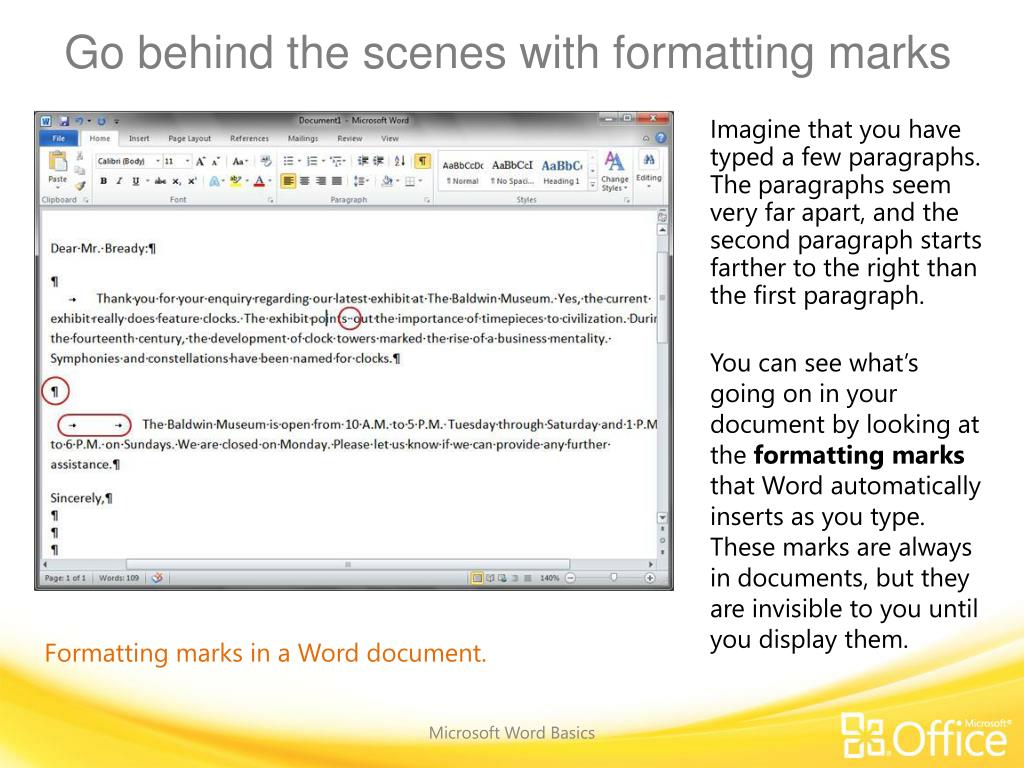Switch to the Mailings tab
The height and width of the screenshot is (768, 1024).
[x=303, y=138]
